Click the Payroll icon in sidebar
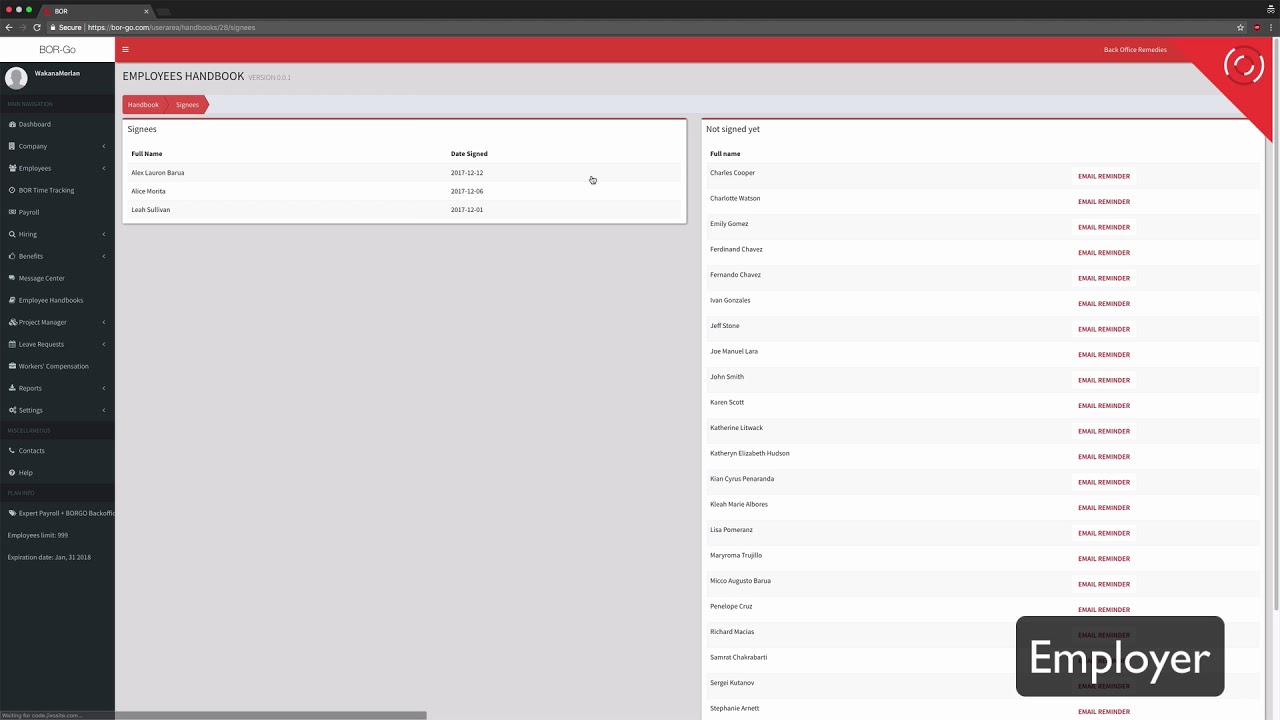Image resolution: width=1280 pixels, height=720 pixels. point(12,212)
